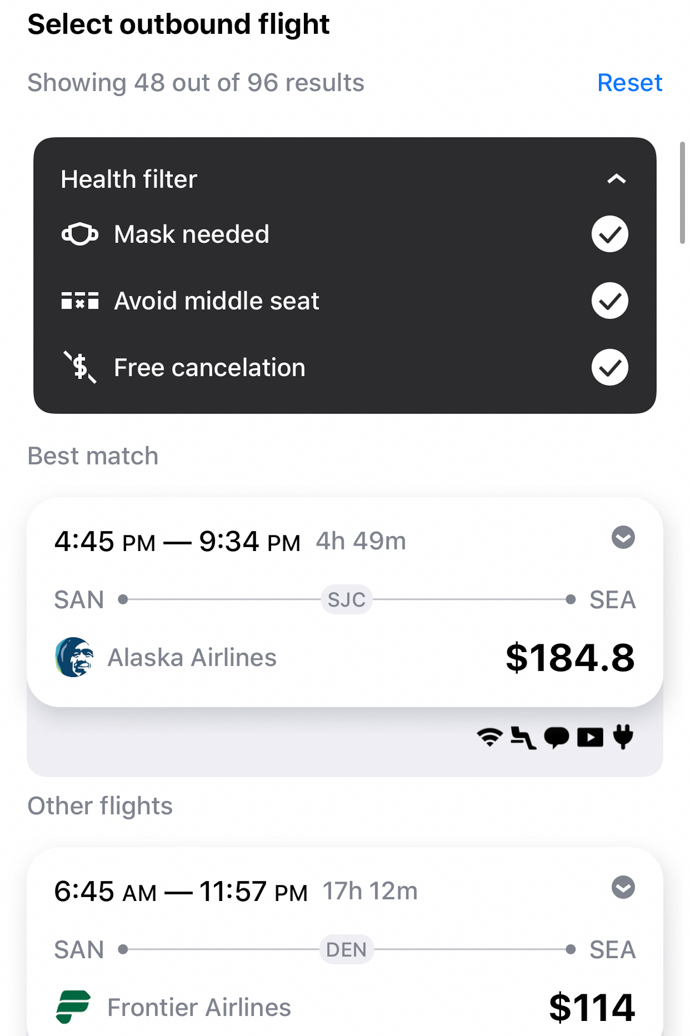Viewport: 690px width, 1036px height.
Task: Click the SJC layover stop label
Action: pos(347,600)
